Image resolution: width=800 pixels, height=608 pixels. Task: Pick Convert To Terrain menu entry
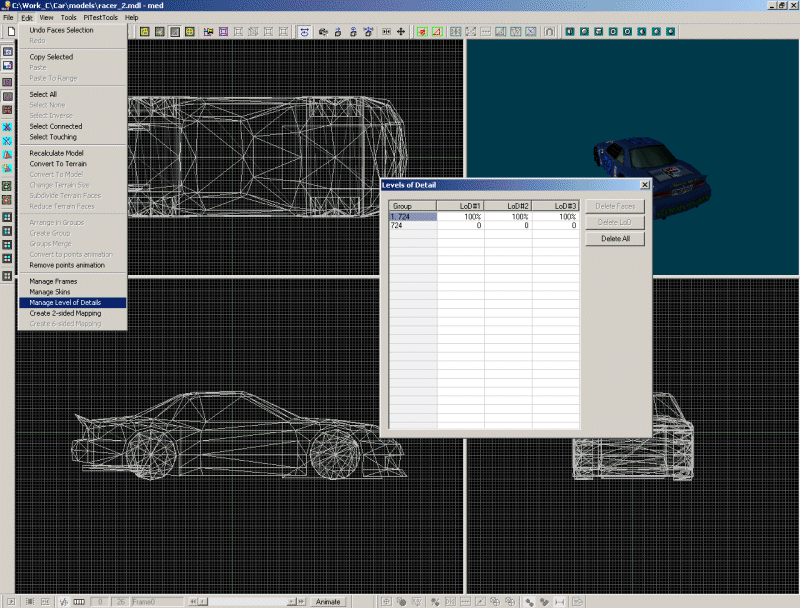point(59,163)
